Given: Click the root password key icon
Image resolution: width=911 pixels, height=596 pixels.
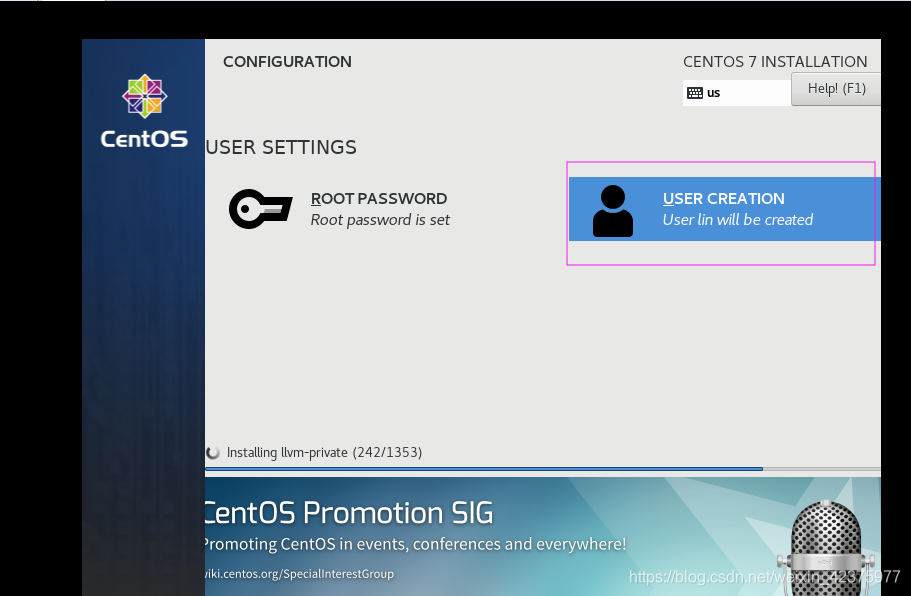Looking at the screenshot, I should (x=260, y=209).
